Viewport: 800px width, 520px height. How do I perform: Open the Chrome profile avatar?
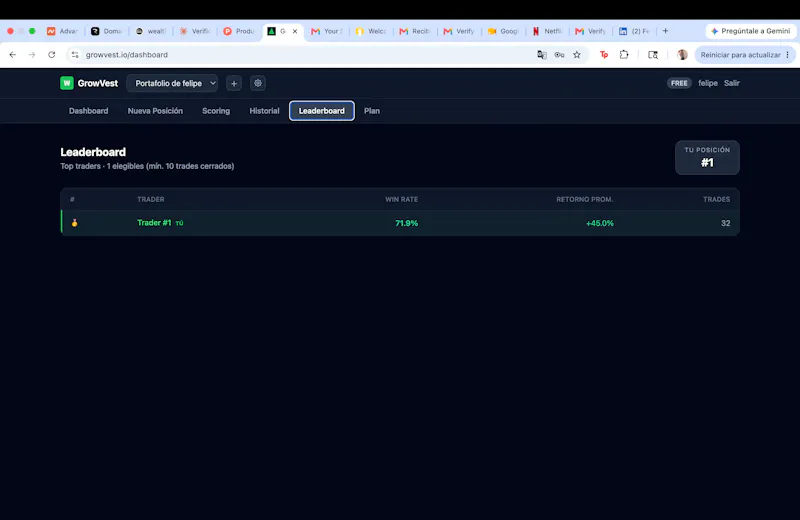point(682,55)
